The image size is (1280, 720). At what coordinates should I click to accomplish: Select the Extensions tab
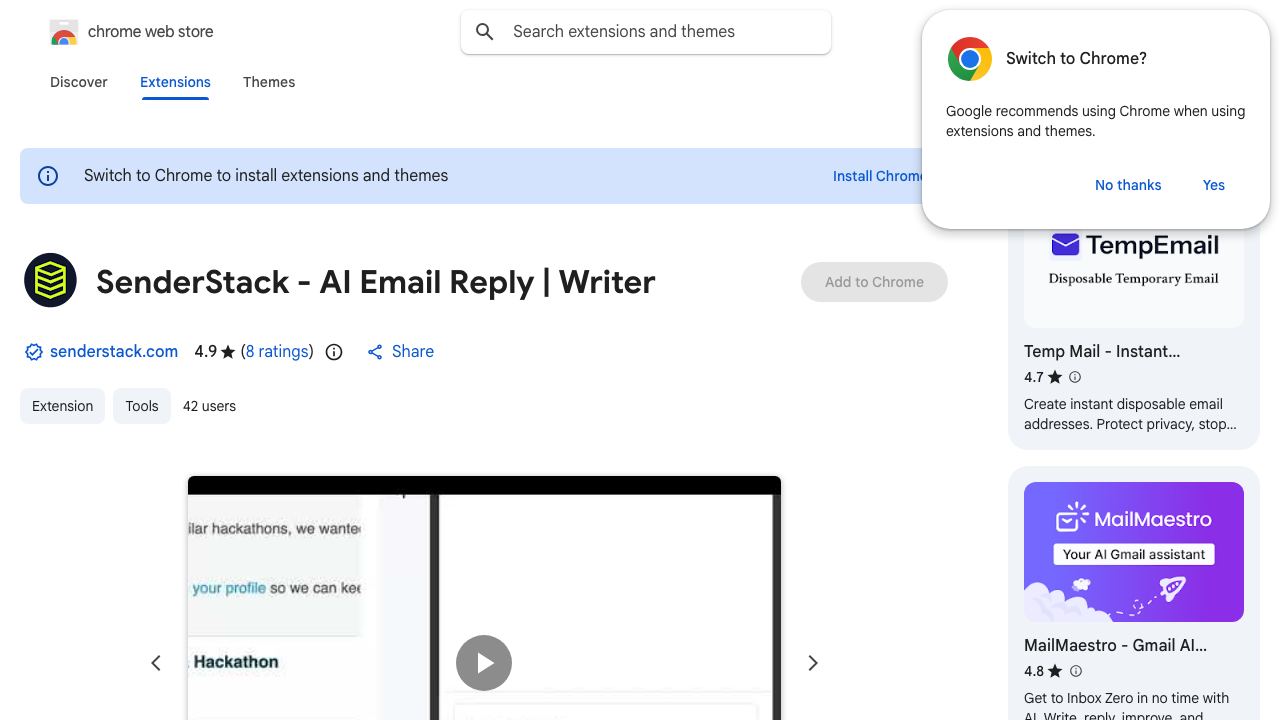(175, 82)
